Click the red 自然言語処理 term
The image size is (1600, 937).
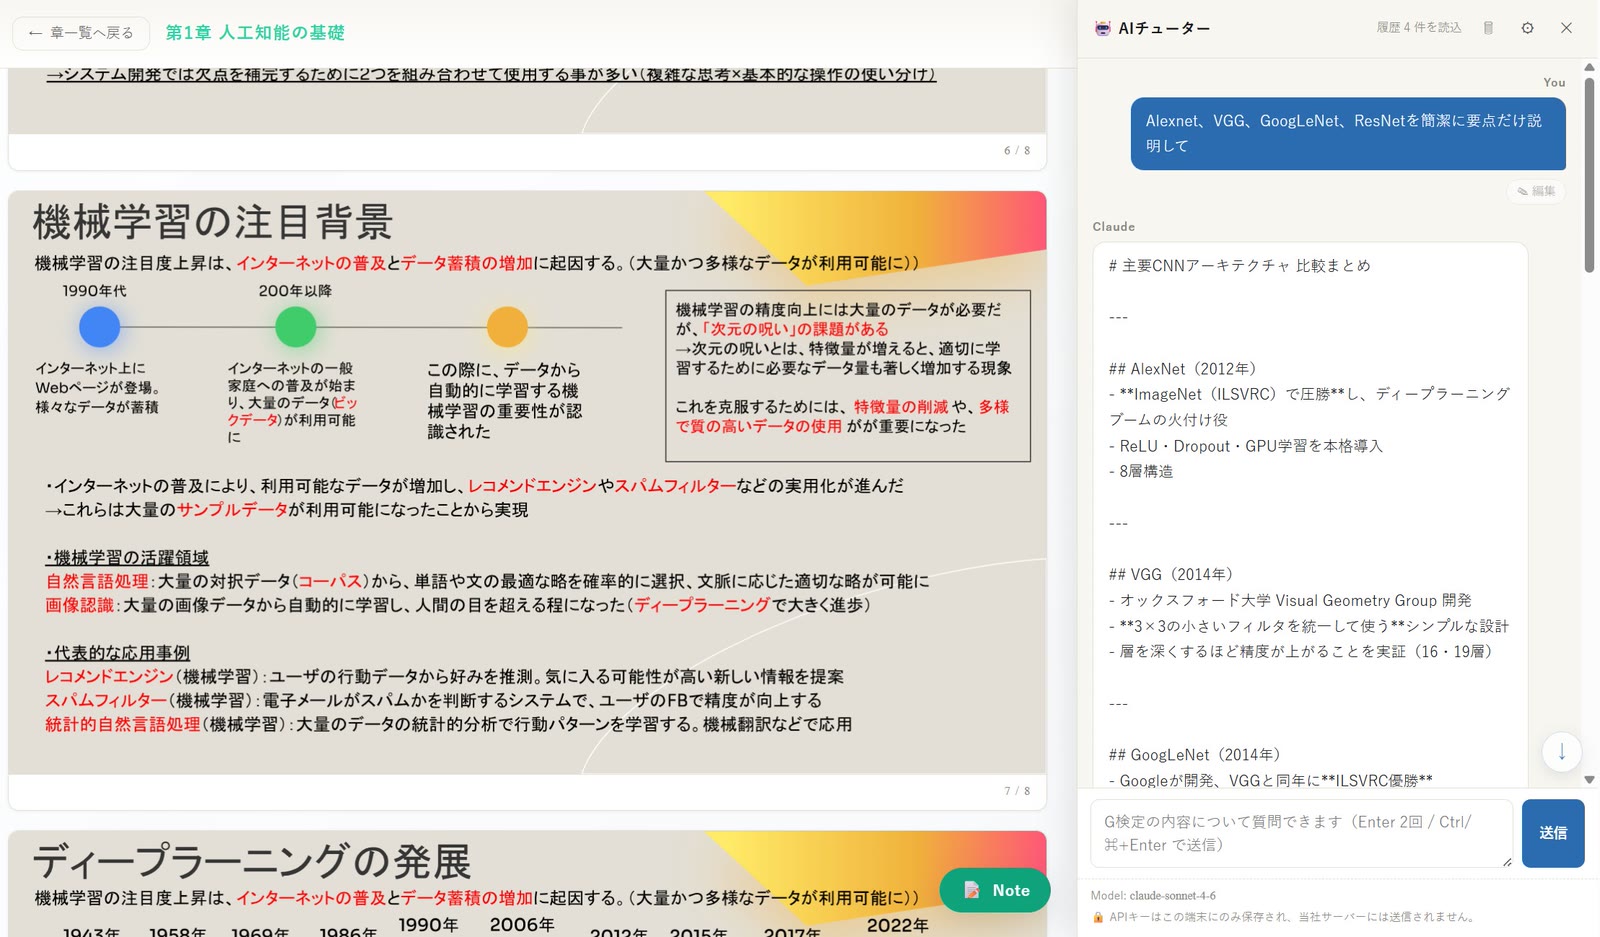point(97,581)
